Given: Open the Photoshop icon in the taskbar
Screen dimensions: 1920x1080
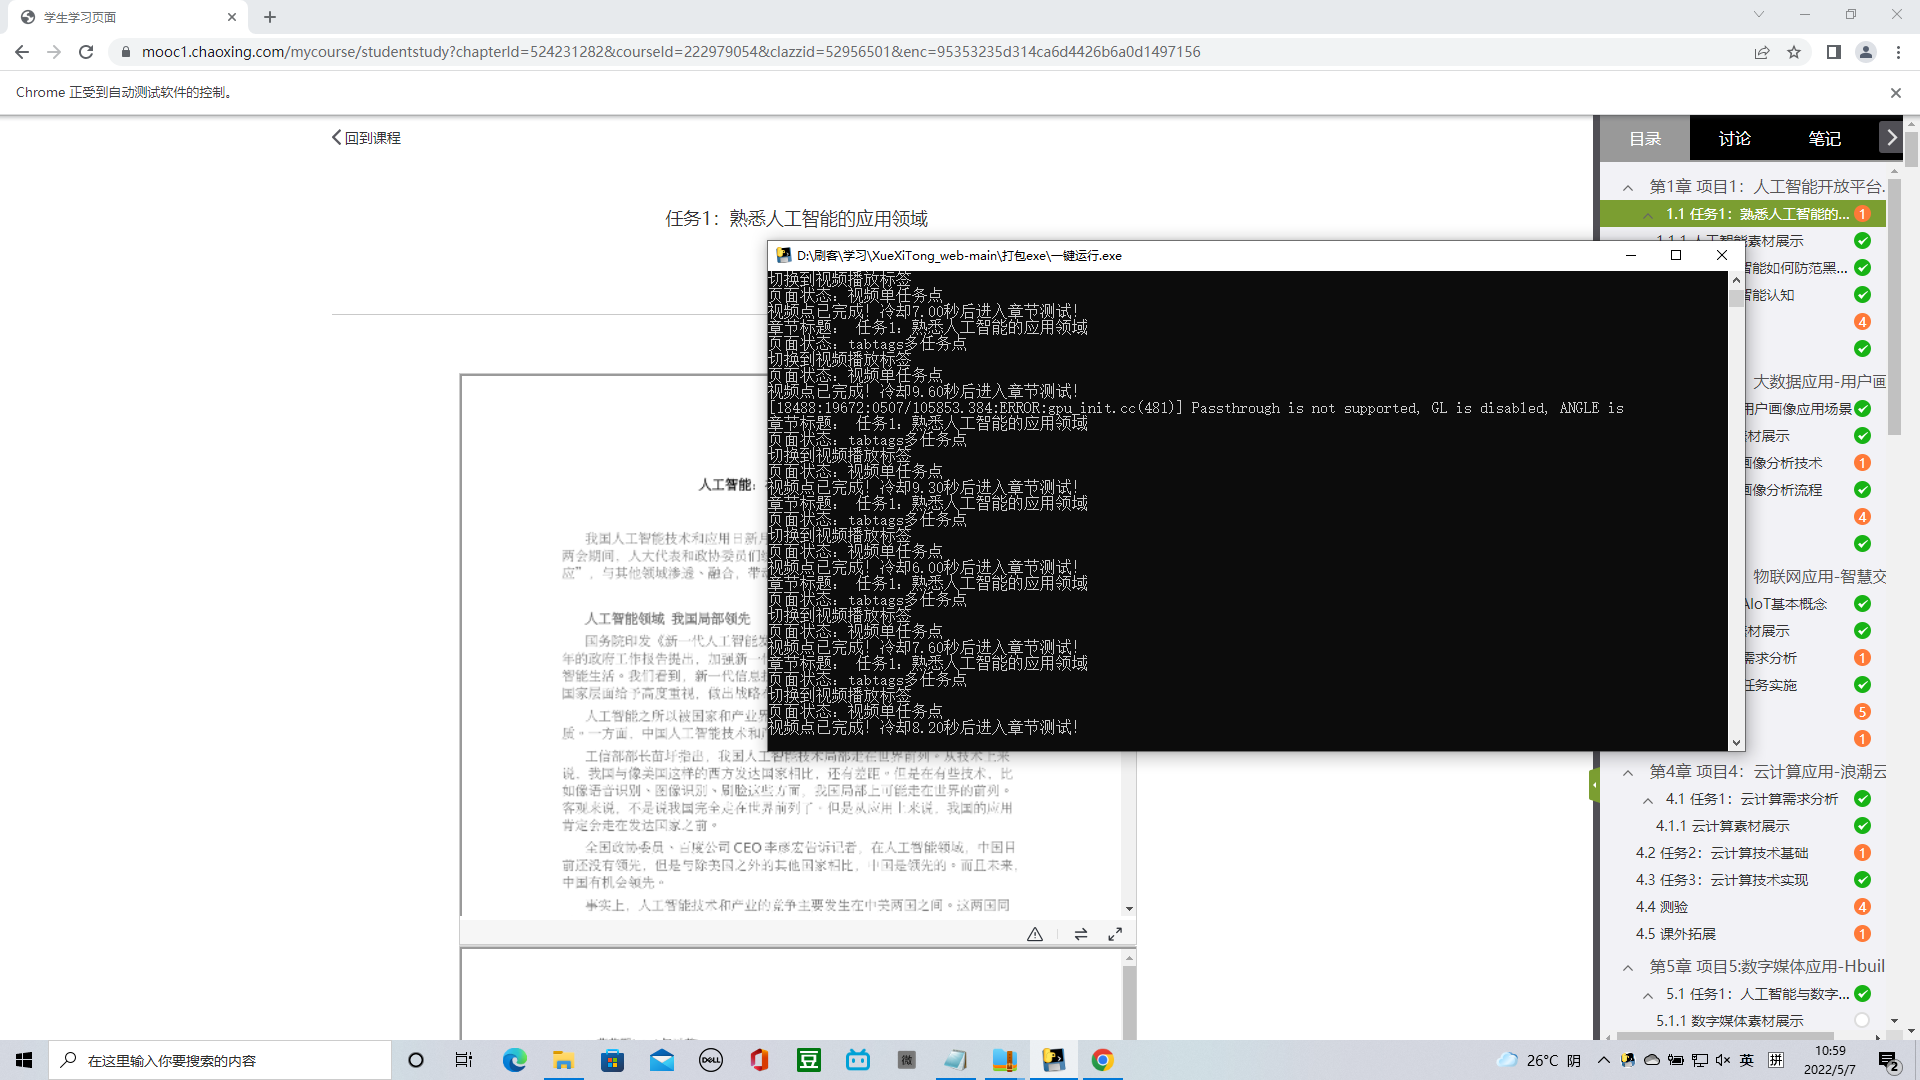Looking at the screenshot, I should pos(1053,1060).
